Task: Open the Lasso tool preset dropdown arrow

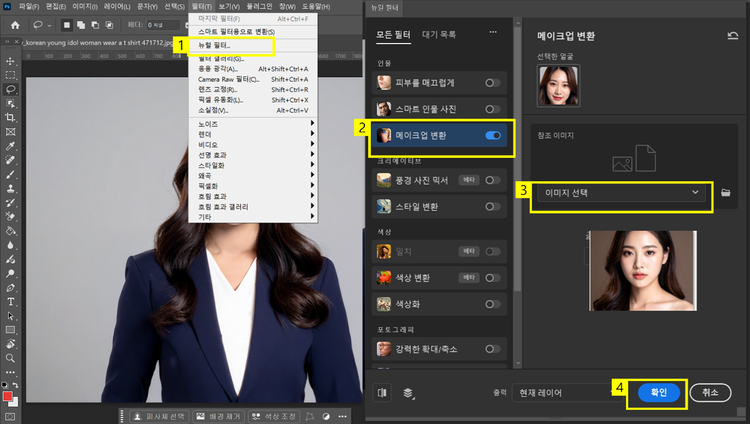Action: tap(49, 25)
